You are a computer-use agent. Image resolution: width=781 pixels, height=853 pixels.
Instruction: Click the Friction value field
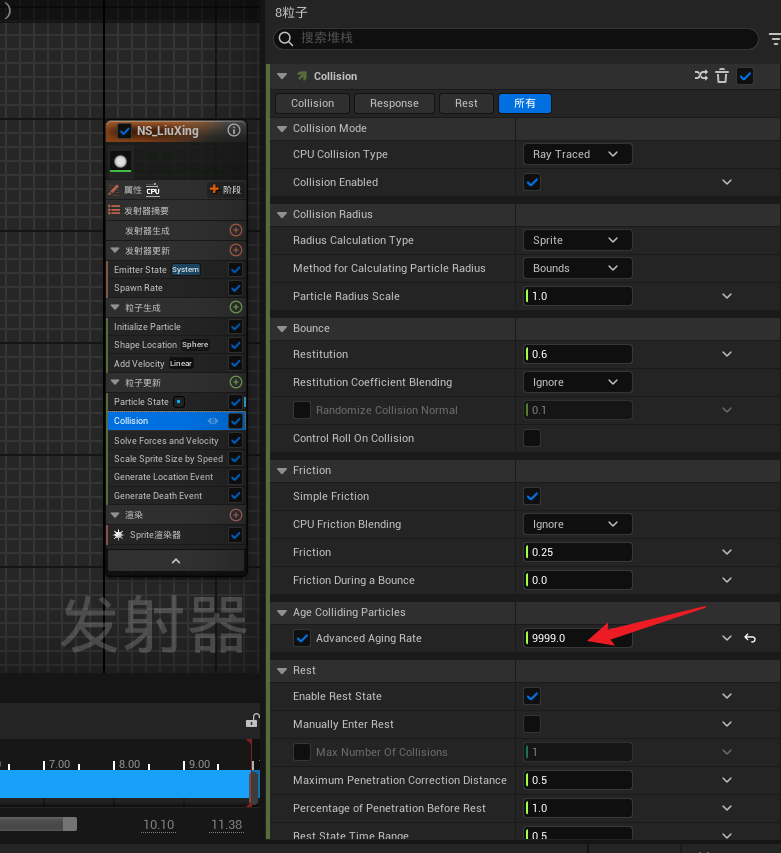point(578,552)
